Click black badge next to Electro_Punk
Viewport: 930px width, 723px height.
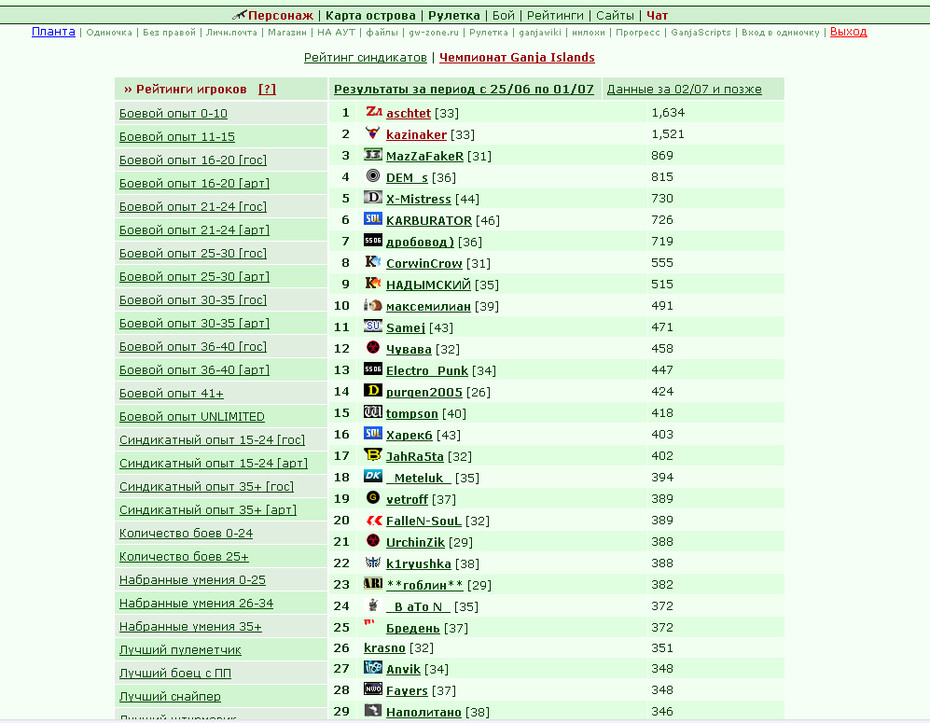tap(373, 369)
